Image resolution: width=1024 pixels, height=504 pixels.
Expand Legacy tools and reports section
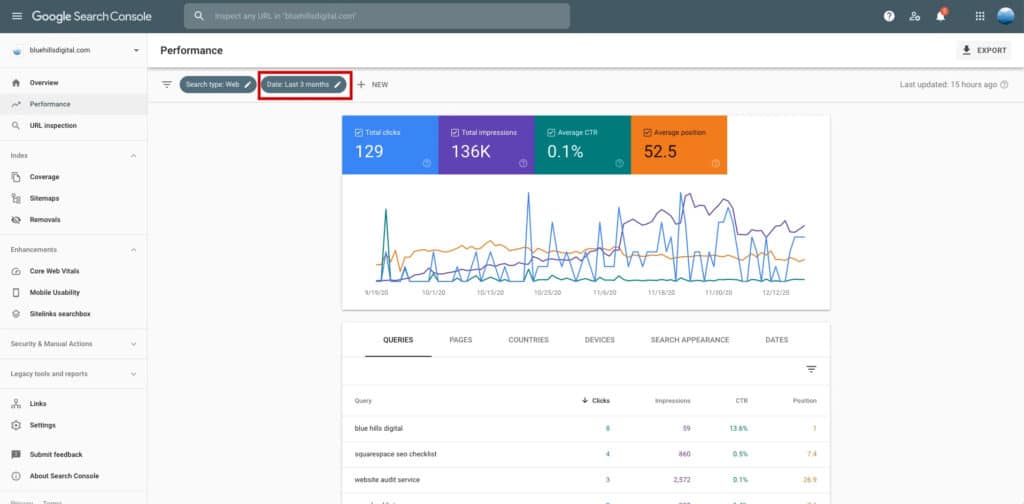pos(134,374)
